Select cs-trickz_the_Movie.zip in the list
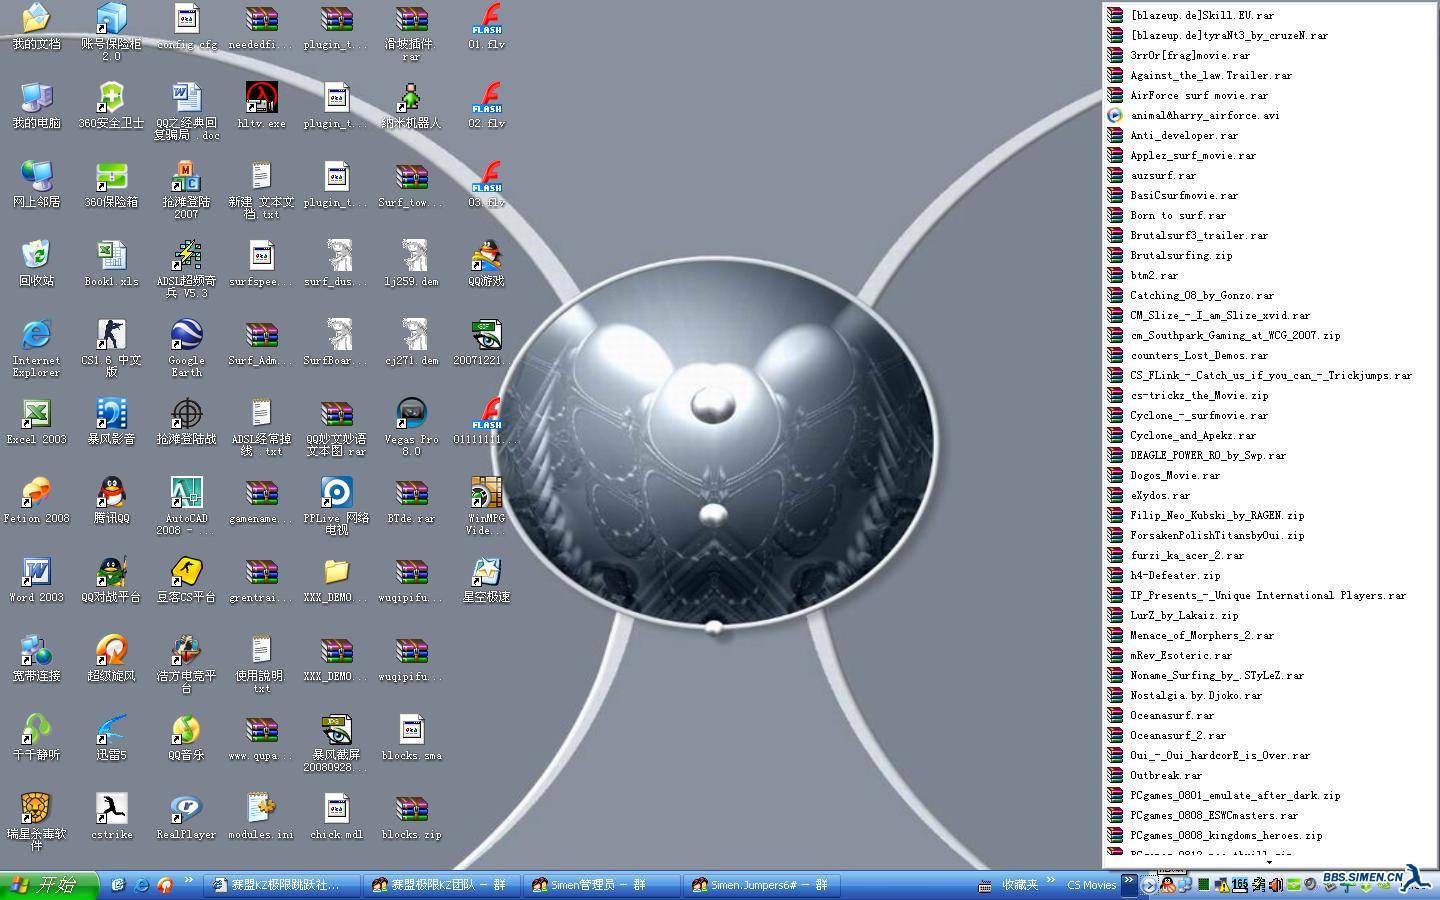This screenshot has height=900, width=1440. coord(1268,395)
